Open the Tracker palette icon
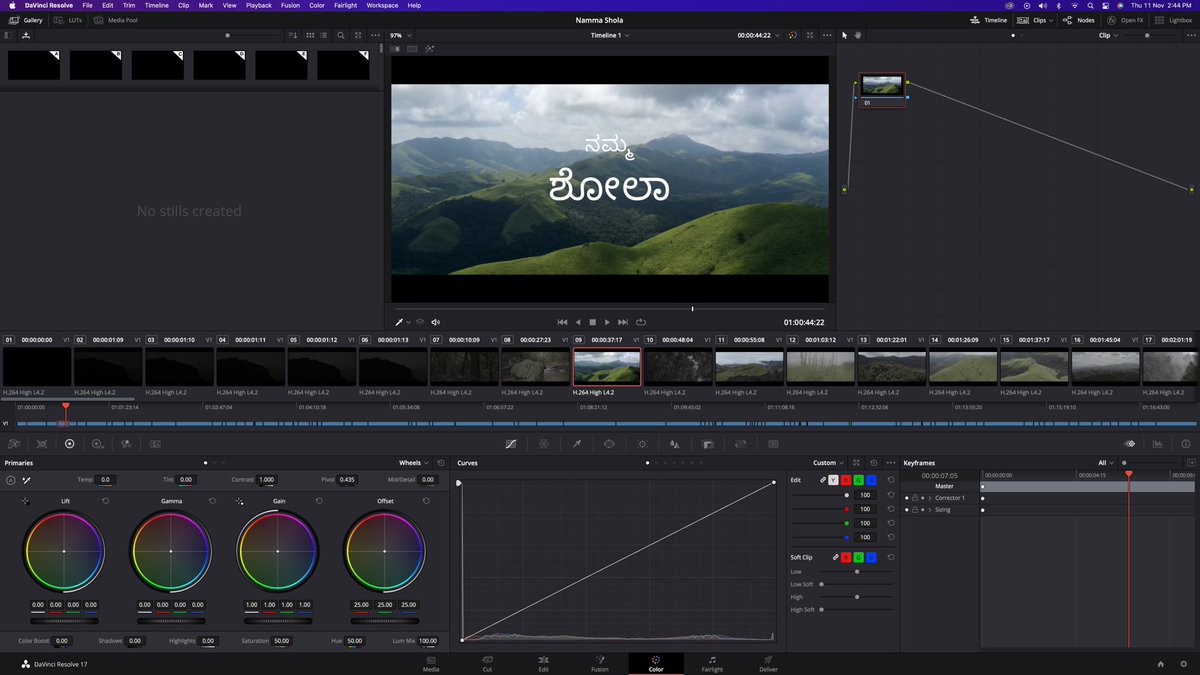The image size is (1200, 675). pyautogui.click(x=642, y=443)
